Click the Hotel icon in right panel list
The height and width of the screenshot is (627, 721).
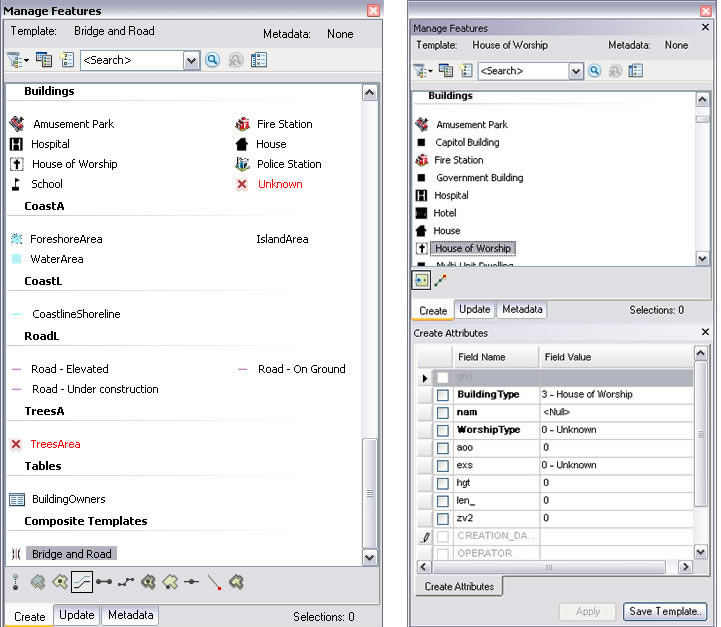(421, 213)
